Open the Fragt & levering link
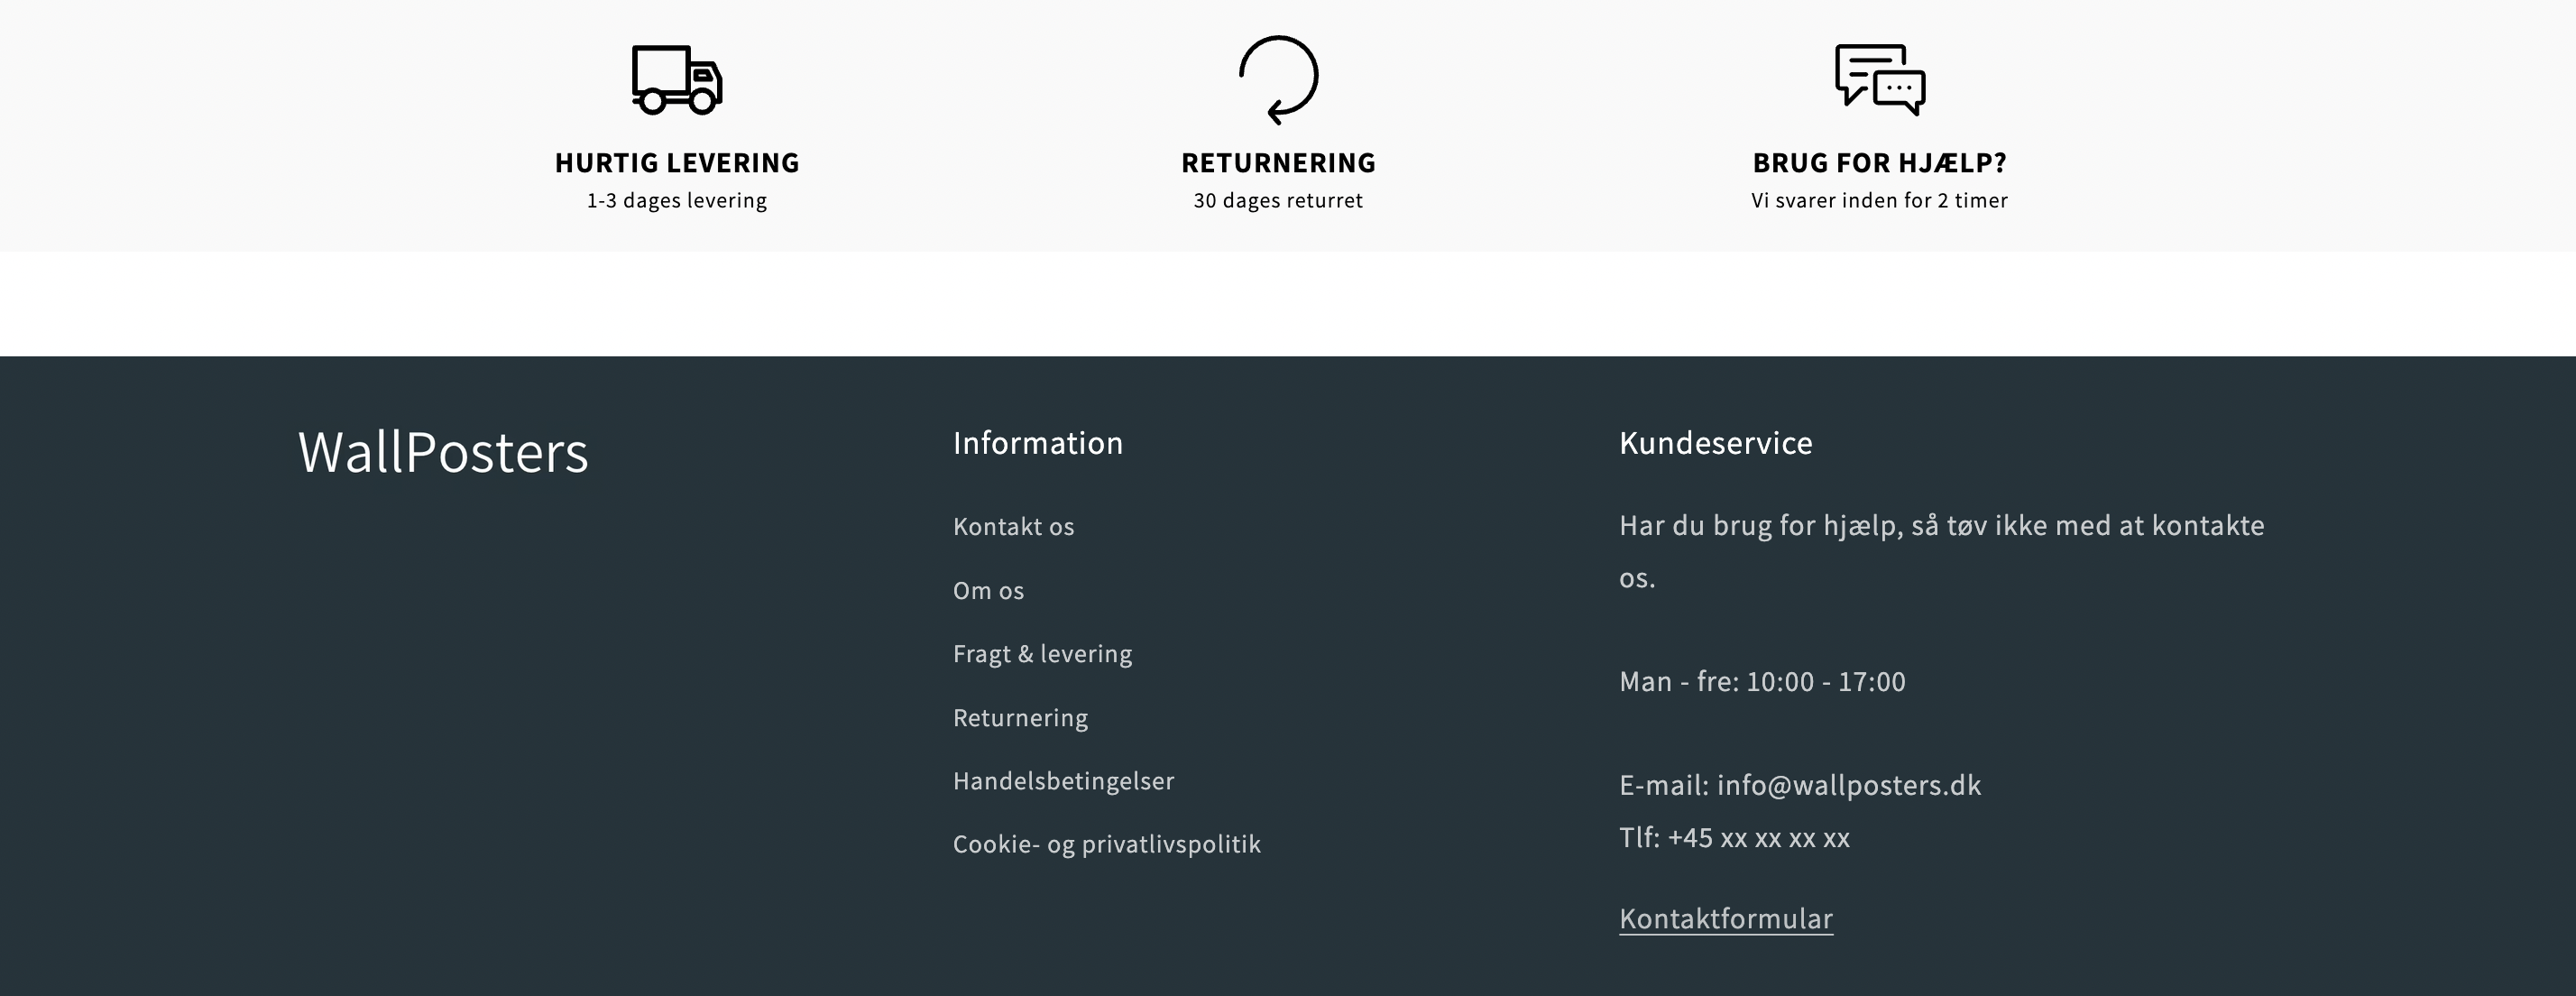This screenshot has width=2576, height=996. click(1042, 654)
